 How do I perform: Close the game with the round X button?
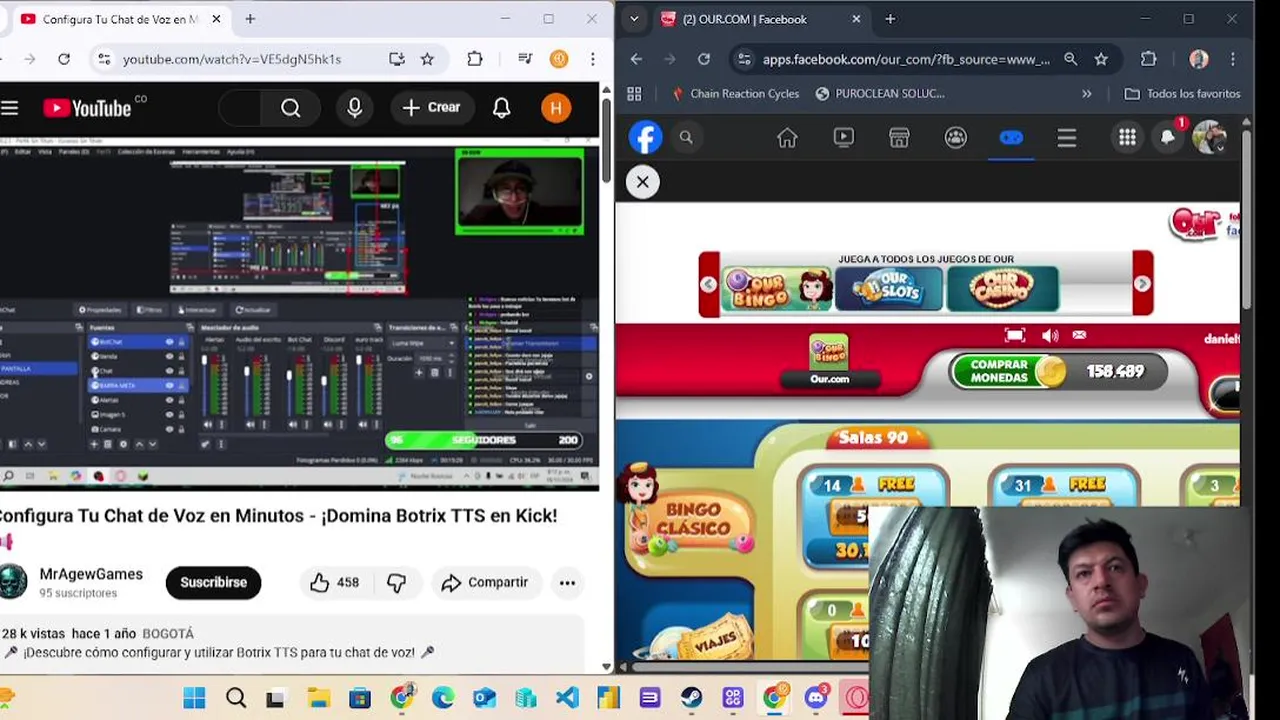[643, 182]
